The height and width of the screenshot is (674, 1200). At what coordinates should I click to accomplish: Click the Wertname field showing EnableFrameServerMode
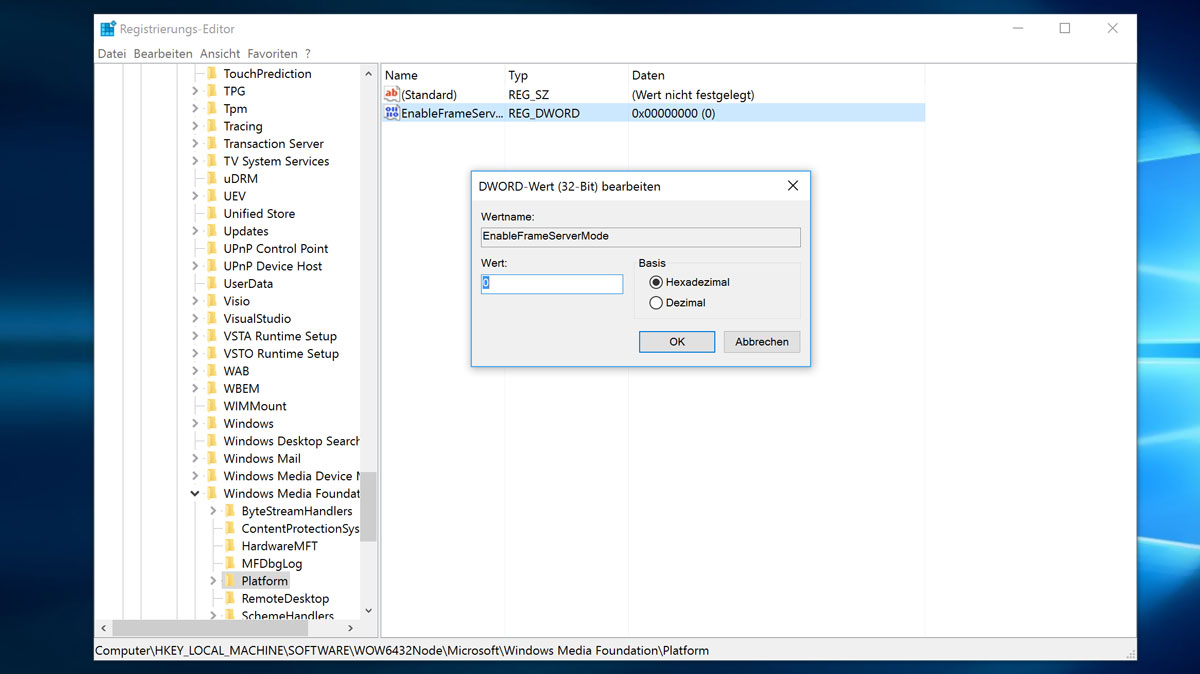click(640, 237)
